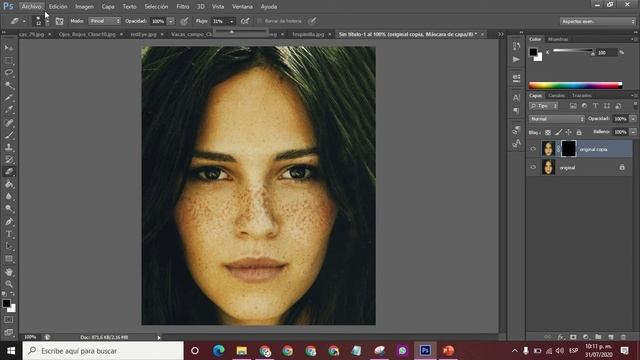Open the Modo dropdown
Screen dimensions: 640x360
point(105,21)
